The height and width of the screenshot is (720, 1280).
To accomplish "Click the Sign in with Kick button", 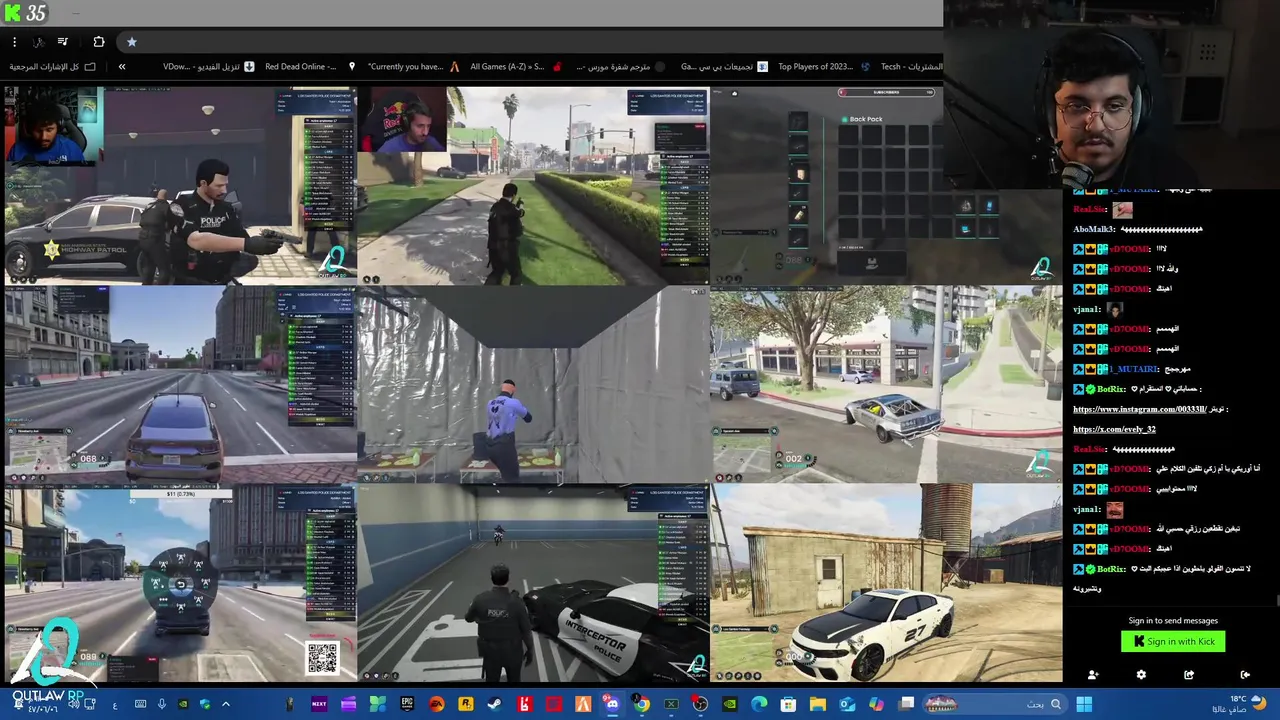I will click(x=1173, y=642).
